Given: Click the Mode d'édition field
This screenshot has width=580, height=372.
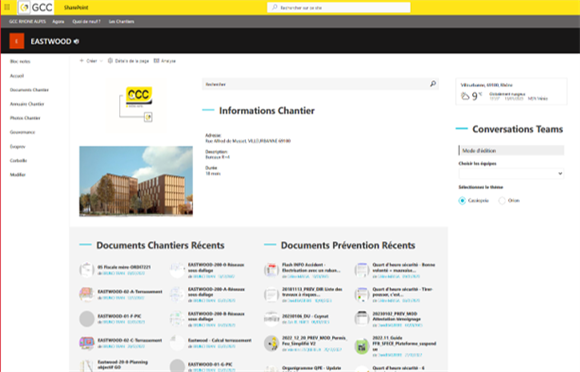Looking at the screenshot, I should pos(511,151).
